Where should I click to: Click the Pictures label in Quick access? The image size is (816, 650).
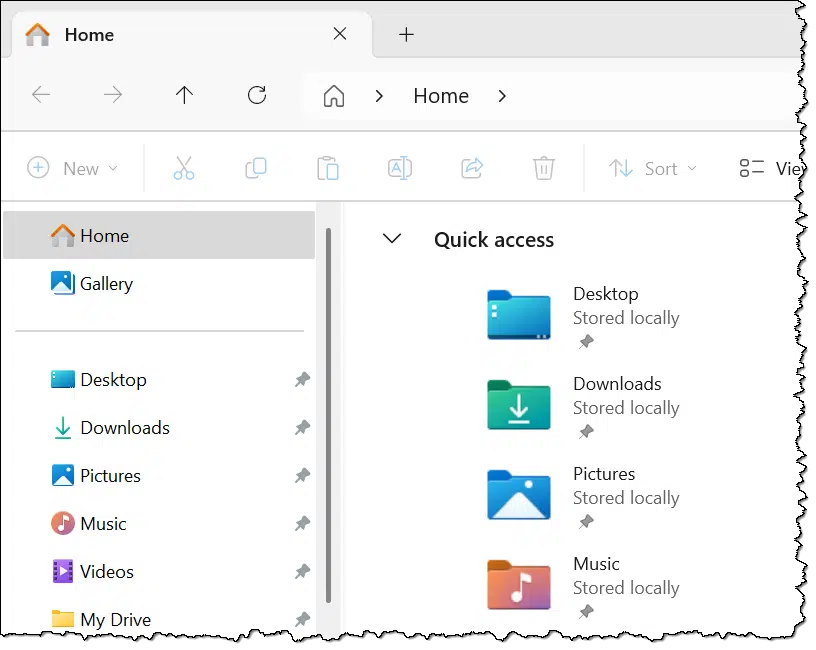[x=604, y=474]
